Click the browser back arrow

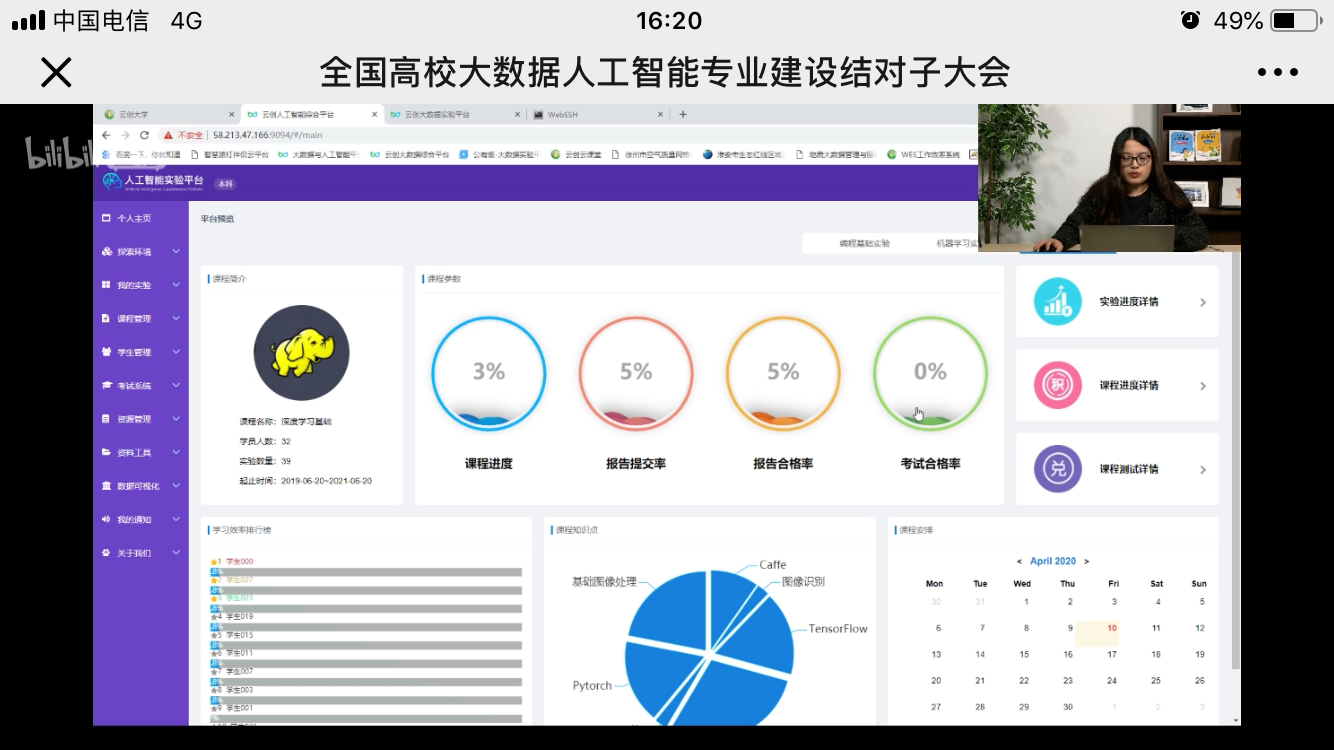[107, 135]
